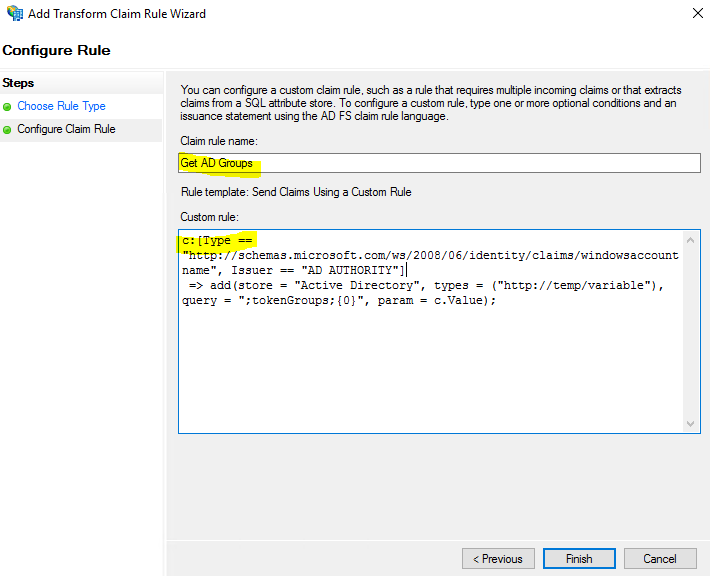Click the custom rule vertical scrollbar track
The image size is (710, 576).
(x=691, y=330)
